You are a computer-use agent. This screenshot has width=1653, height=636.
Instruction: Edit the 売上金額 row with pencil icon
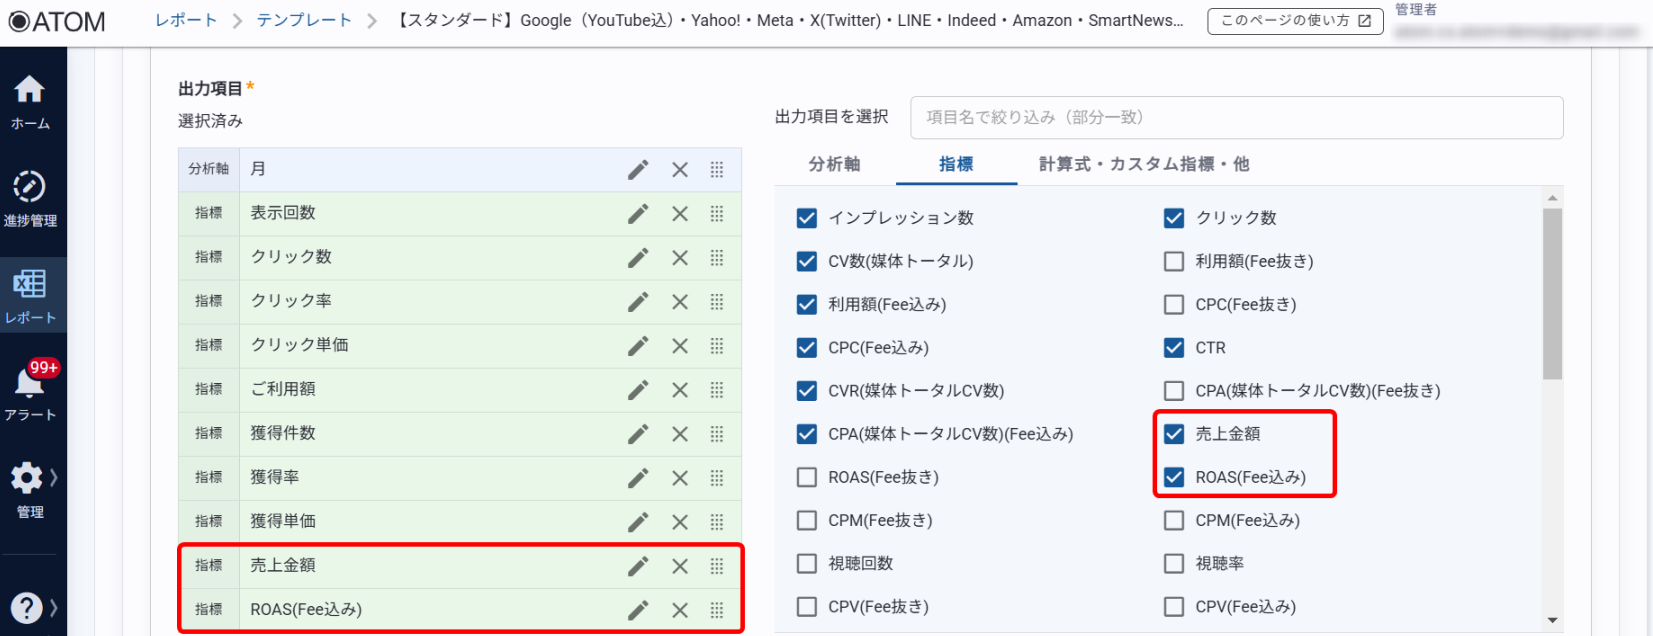click(x=638, y=566)
